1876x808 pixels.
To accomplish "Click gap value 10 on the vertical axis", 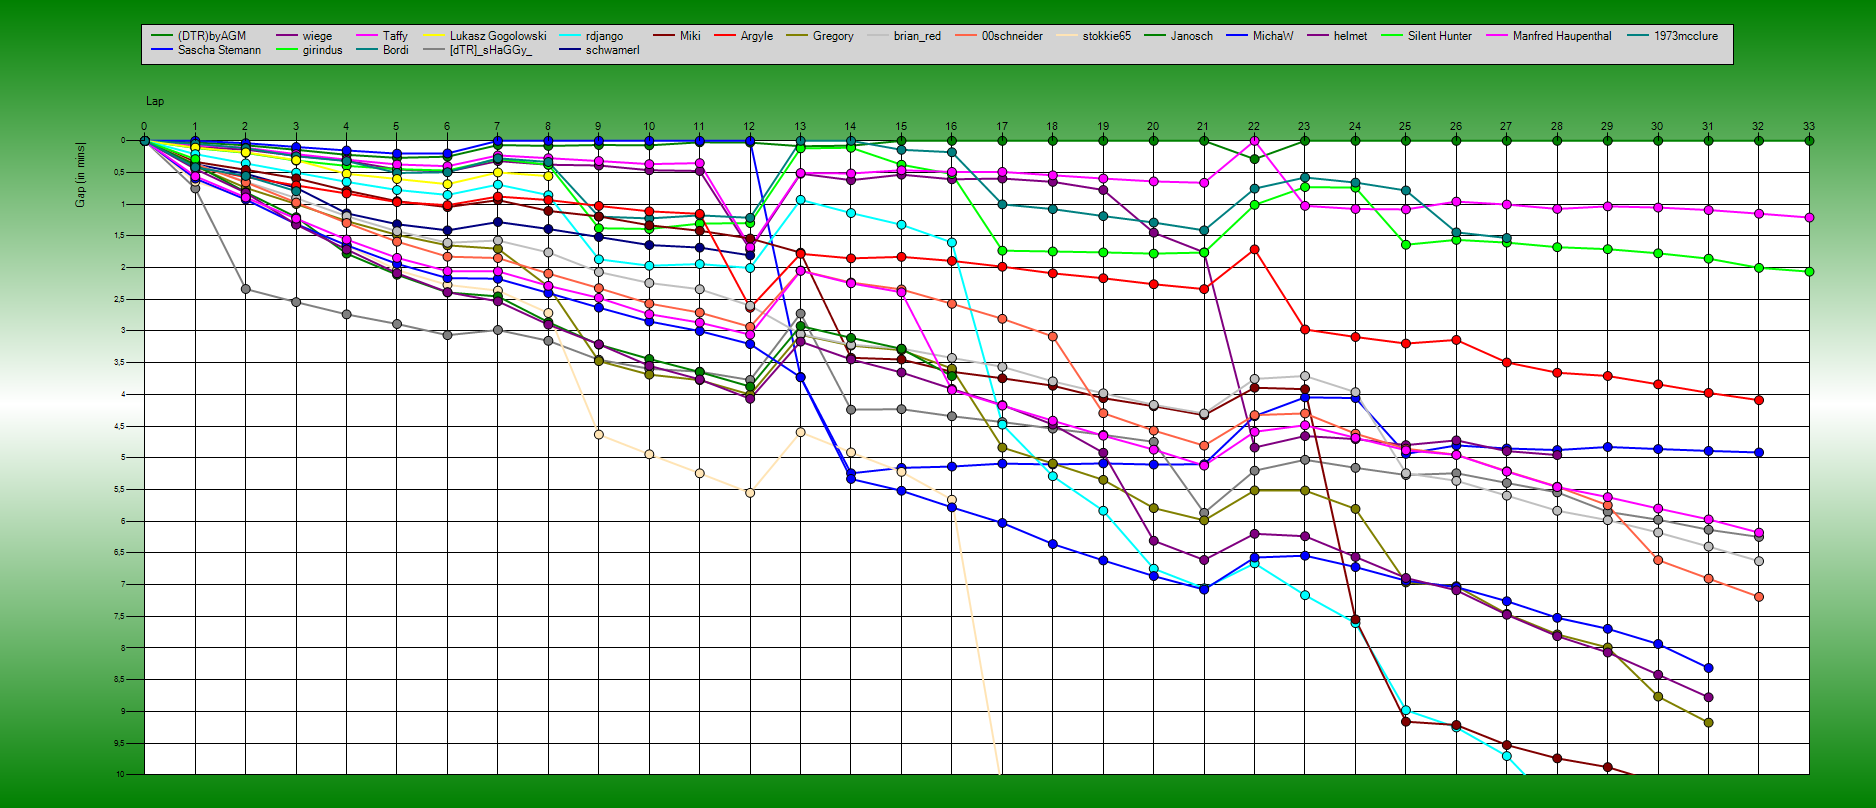I will tap(120, 775).
